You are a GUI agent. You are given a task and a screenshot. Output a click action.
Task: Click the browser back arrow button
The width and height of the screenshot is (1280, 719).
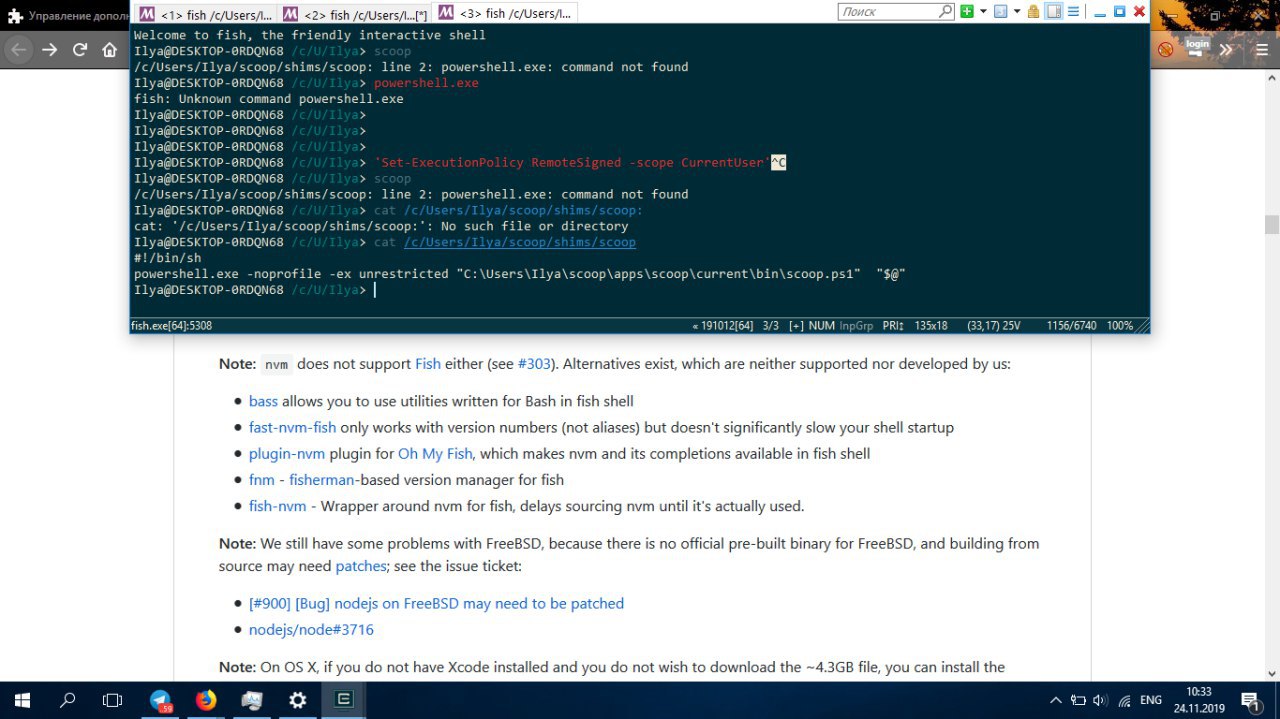[20, 49]
